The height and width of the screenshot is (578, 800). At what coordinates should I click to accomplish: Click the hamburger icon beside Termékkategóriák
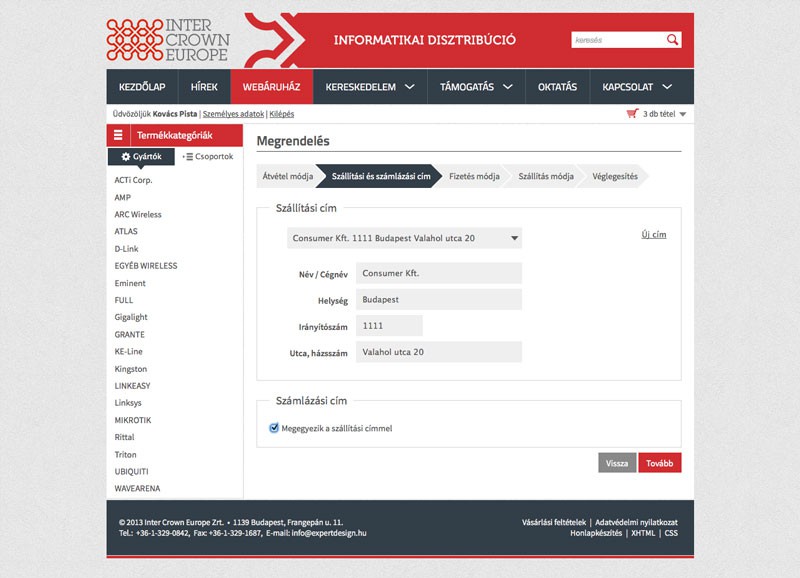click(x=118, y=136)
